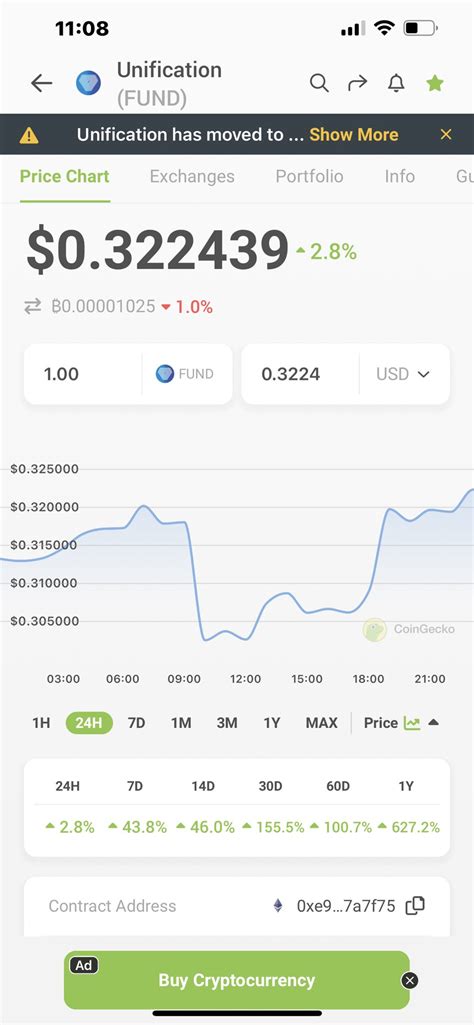Image resolution: width=474 pixels, height=1025 pixels.
Task: Toggle the green favorite star
Action: 435,83
